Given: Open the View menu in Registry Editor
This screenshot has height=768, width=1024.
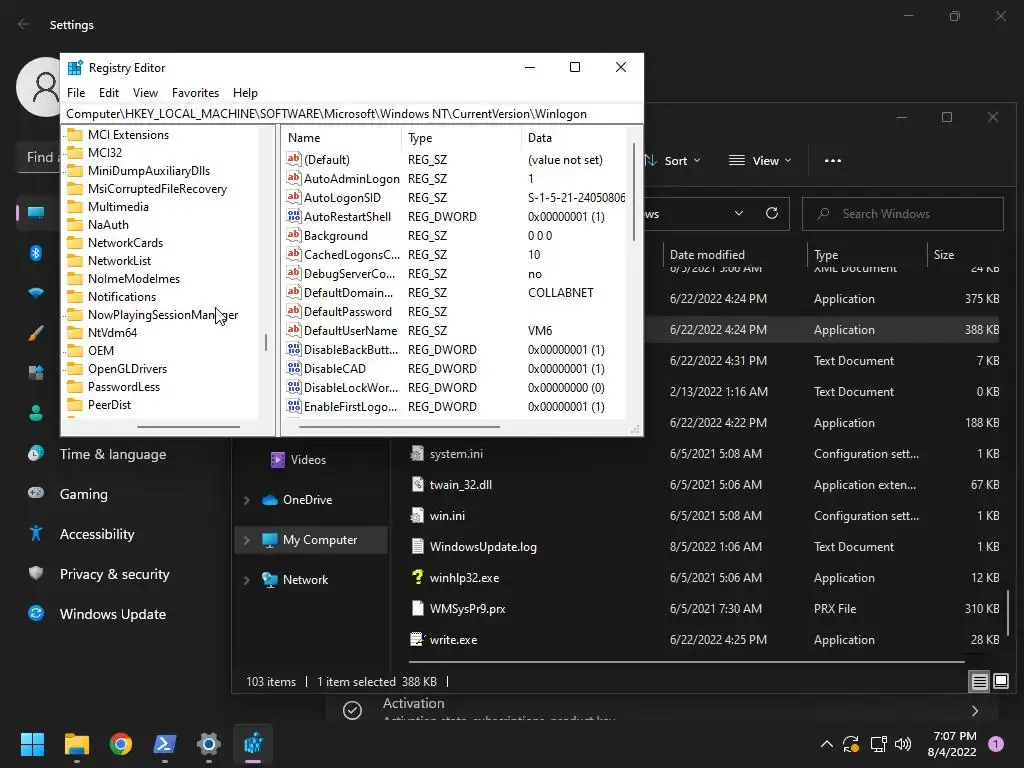Looking at the screenshot, I should coord(145,93).
